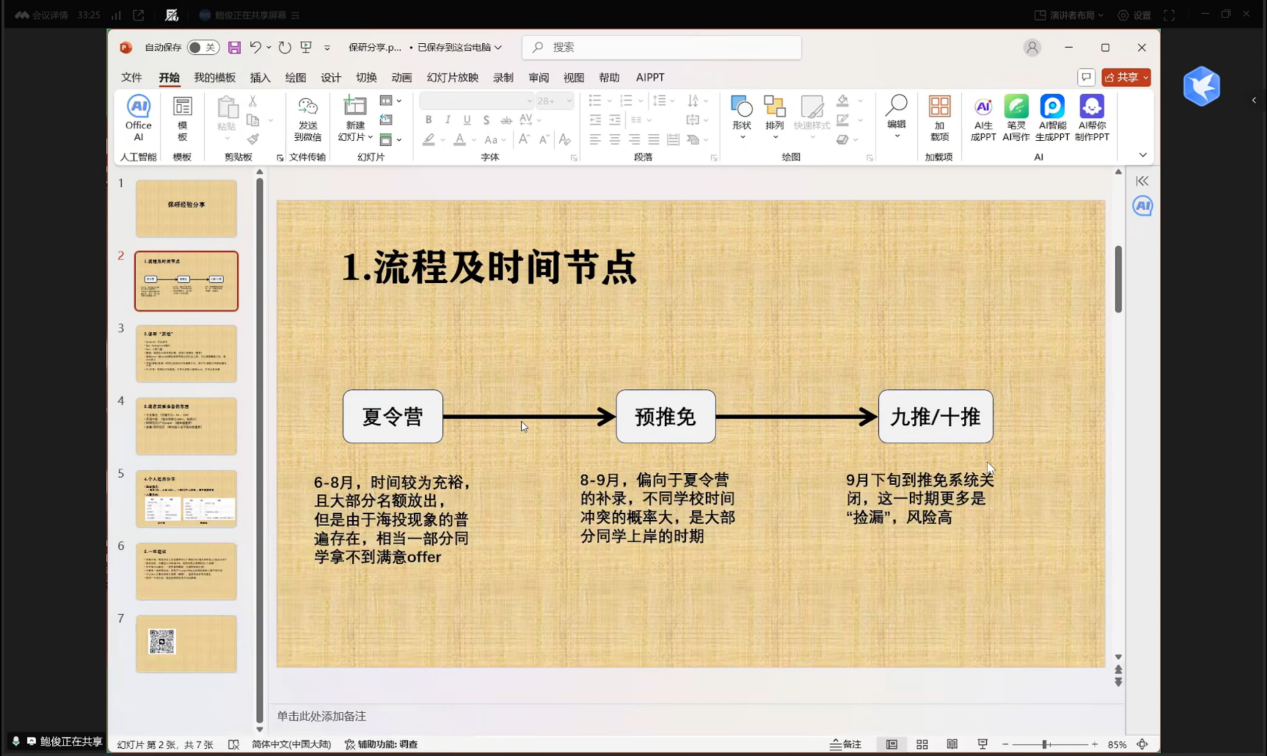The image size is (1267, 756).
Task: Switch to slide sorter view
Action: (922, 745)
